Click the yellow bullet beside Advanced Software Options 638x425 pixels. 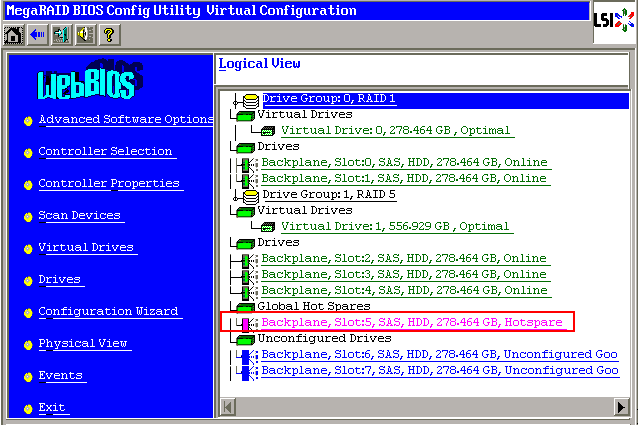(28, 121)
